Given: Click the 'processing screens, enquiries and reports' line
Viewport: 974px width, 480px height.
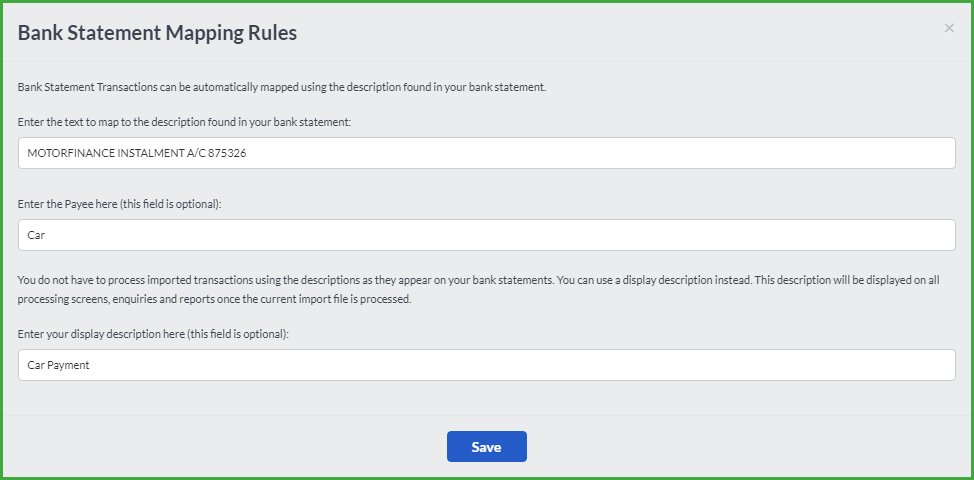Looking at the screenshot, I should [214, 299].
